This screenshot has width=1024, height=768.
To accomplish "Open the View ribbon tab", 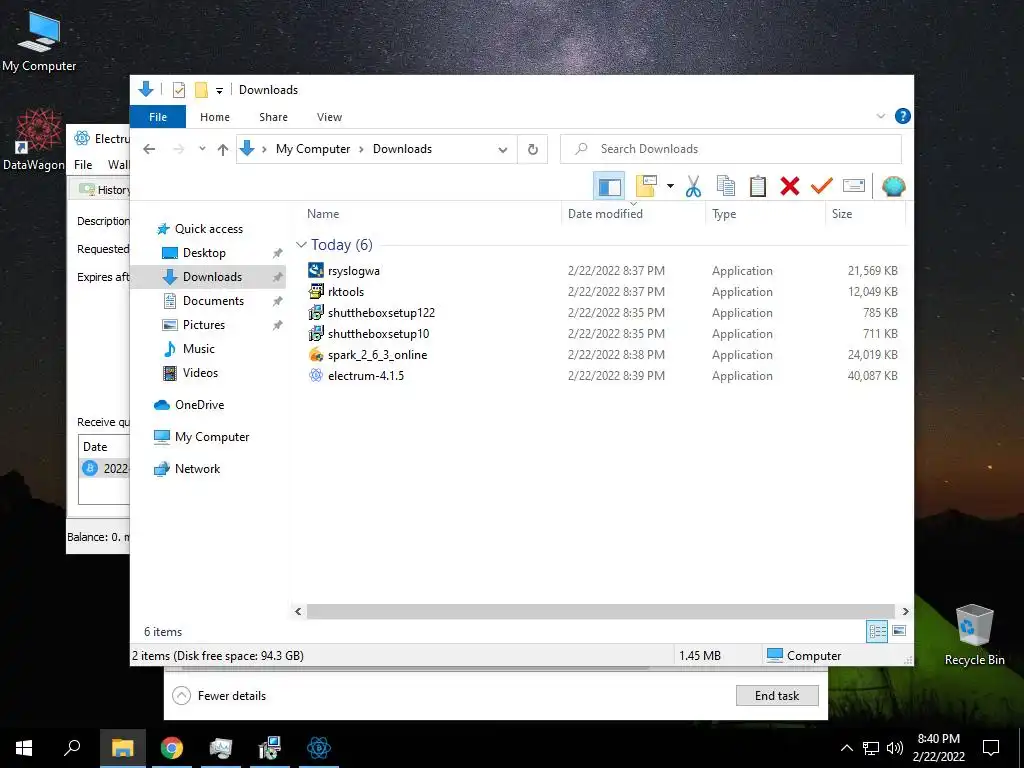I will (x=329, y=117).
